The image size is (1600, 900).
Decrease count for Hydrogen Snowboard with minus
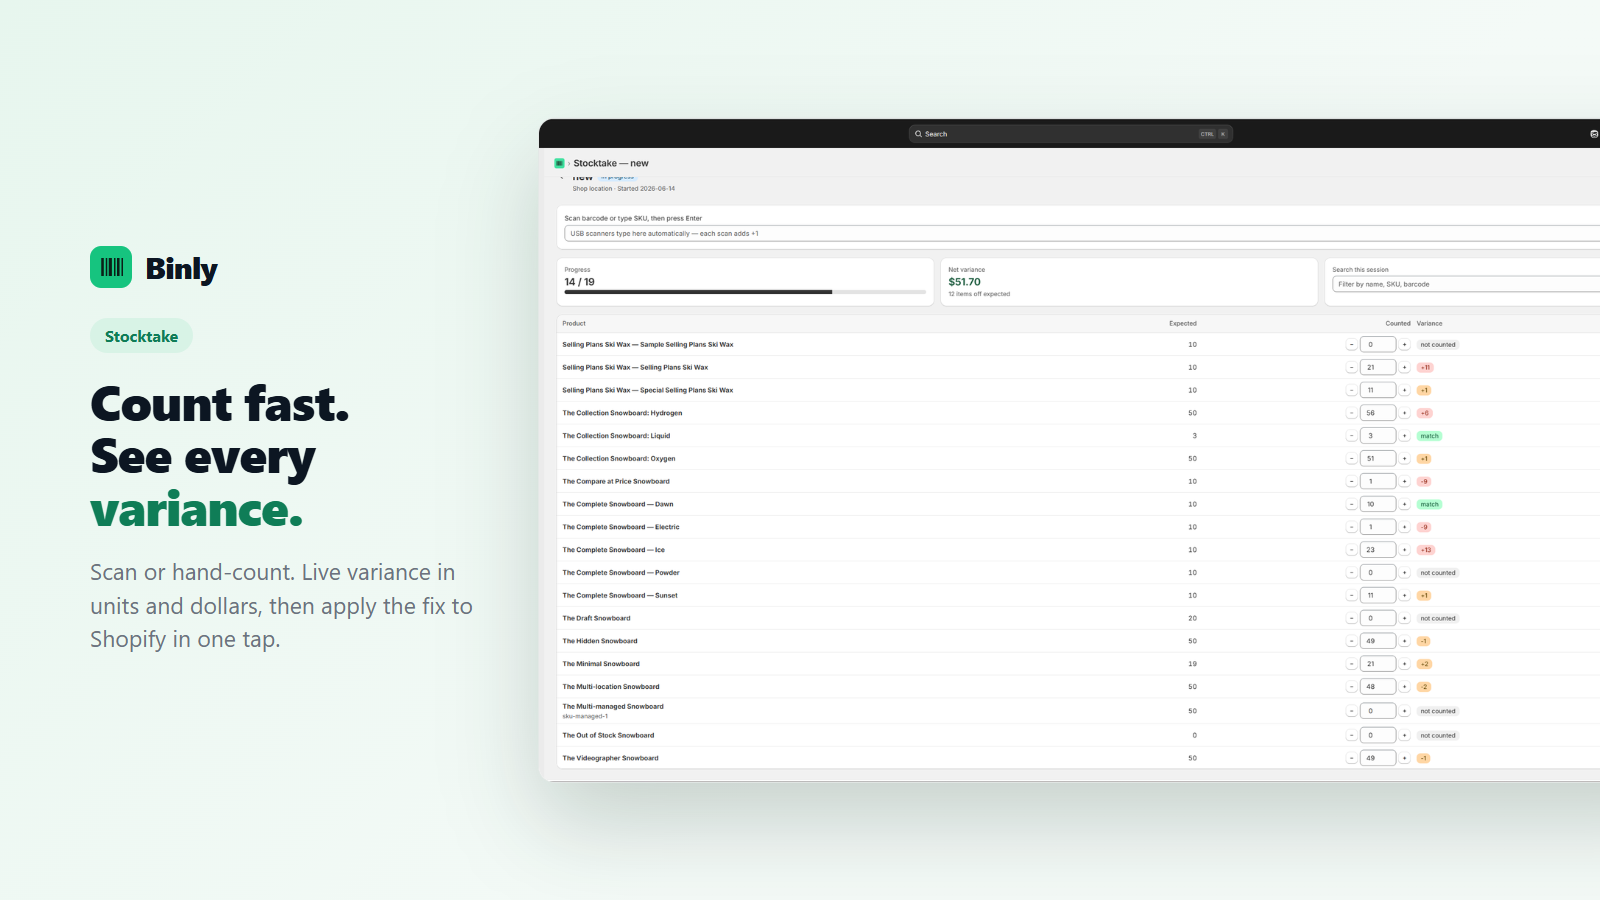(1351, 413)
